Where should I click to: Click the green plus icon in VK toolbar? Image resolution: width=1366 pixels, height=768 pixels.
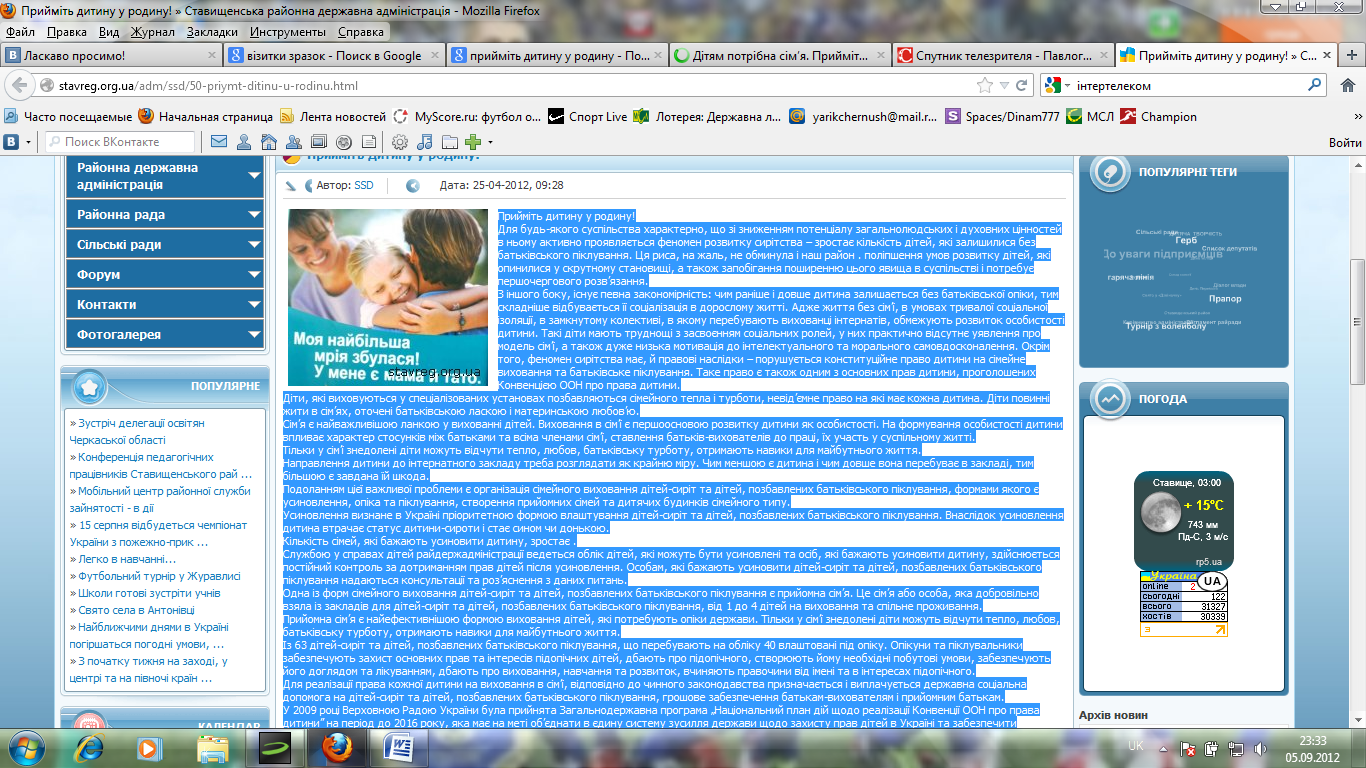[x=473, y=142]
